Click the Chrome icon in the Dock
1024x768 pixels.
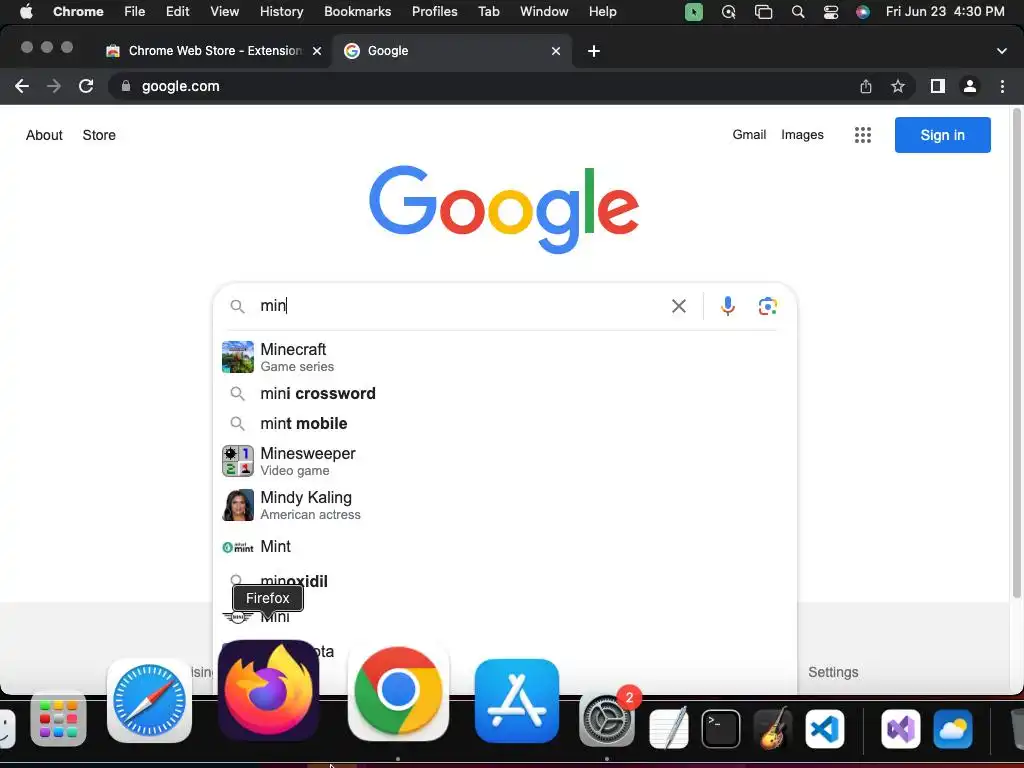(x=398, y=693)
